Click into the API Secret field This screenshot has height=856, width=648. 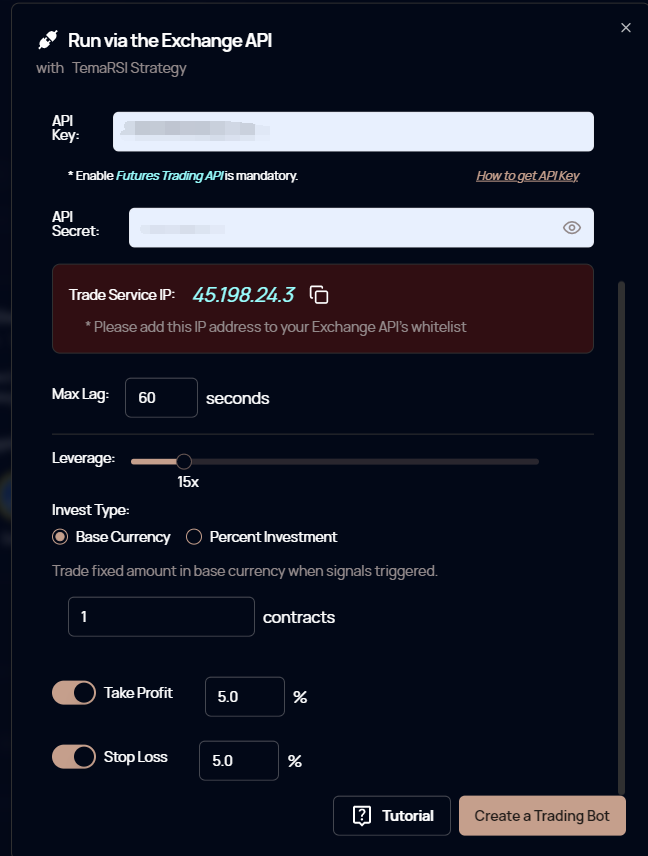340,228
